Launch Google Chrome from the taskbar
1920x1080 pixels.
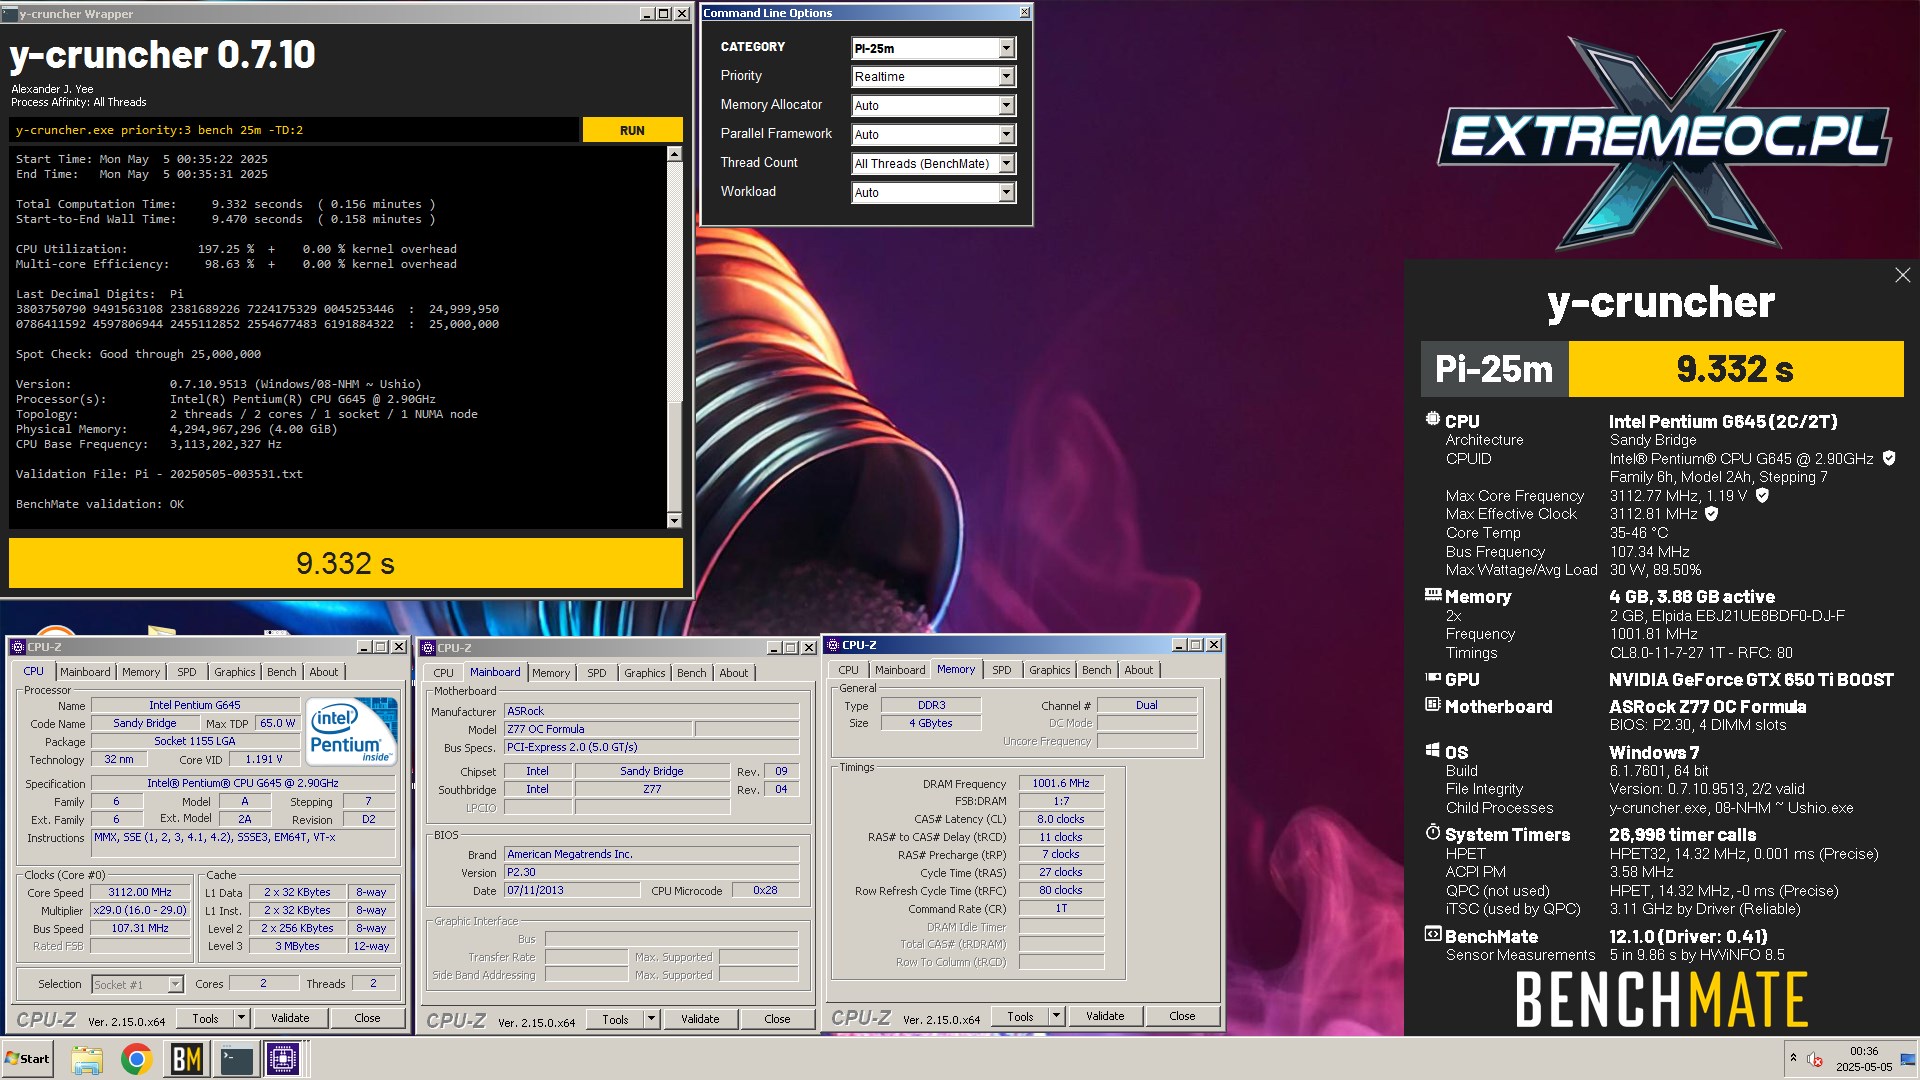137,1059
